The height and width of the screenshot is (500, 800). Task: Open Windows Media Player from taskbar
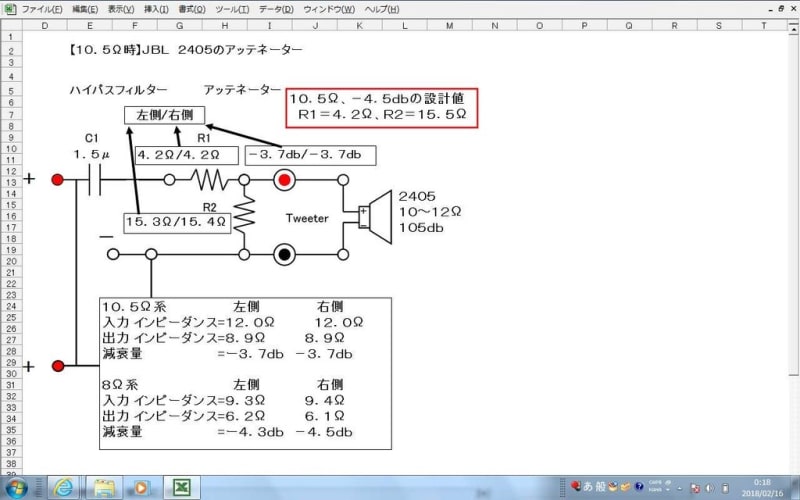click(x=141, y=488)
